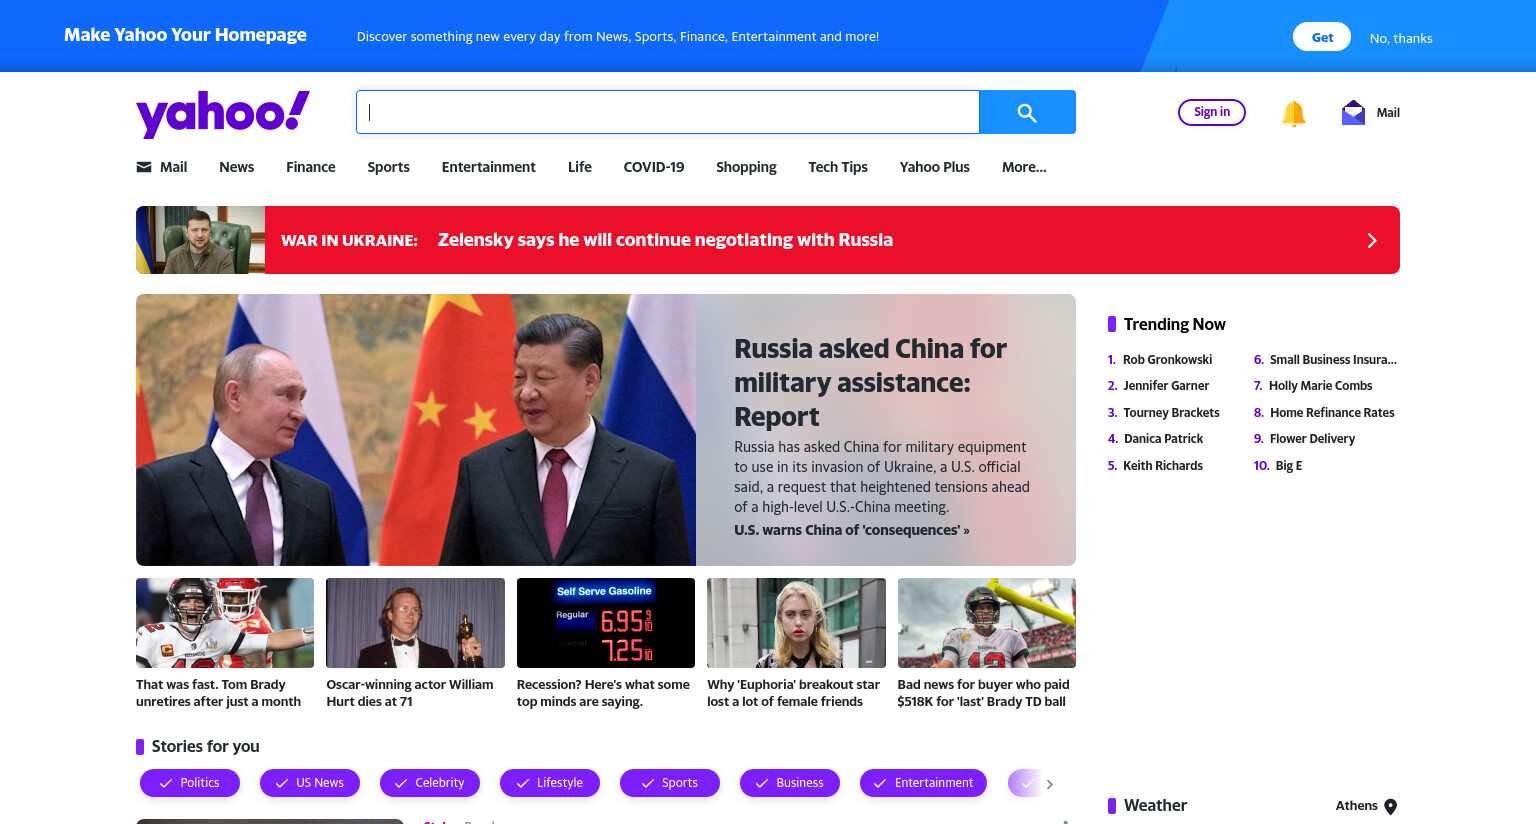Open notifications bell icon

1294,113
